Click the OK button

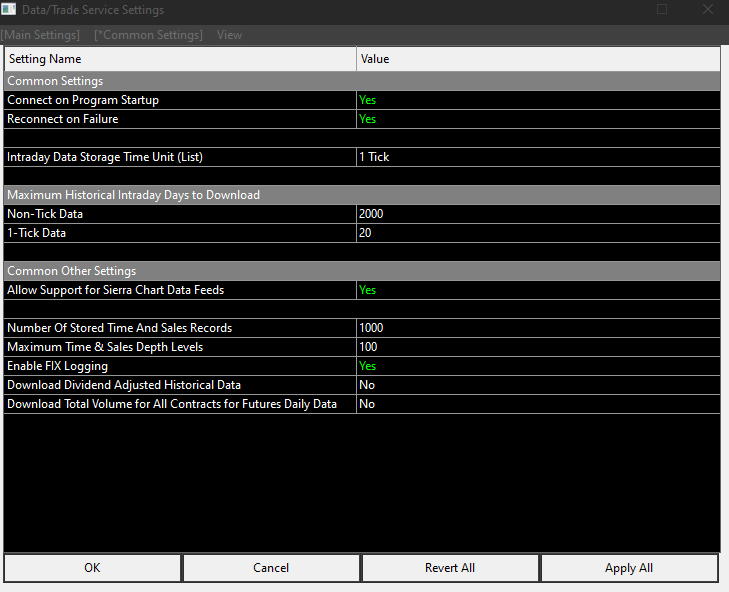(x=92, y=568)
